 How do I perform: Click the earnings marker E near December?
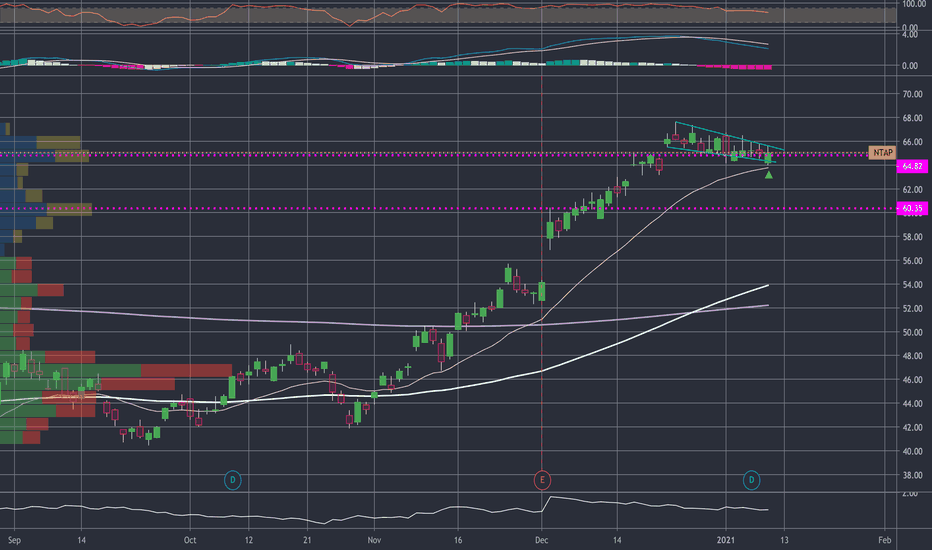pyautogui.click(x=541, y=480)
